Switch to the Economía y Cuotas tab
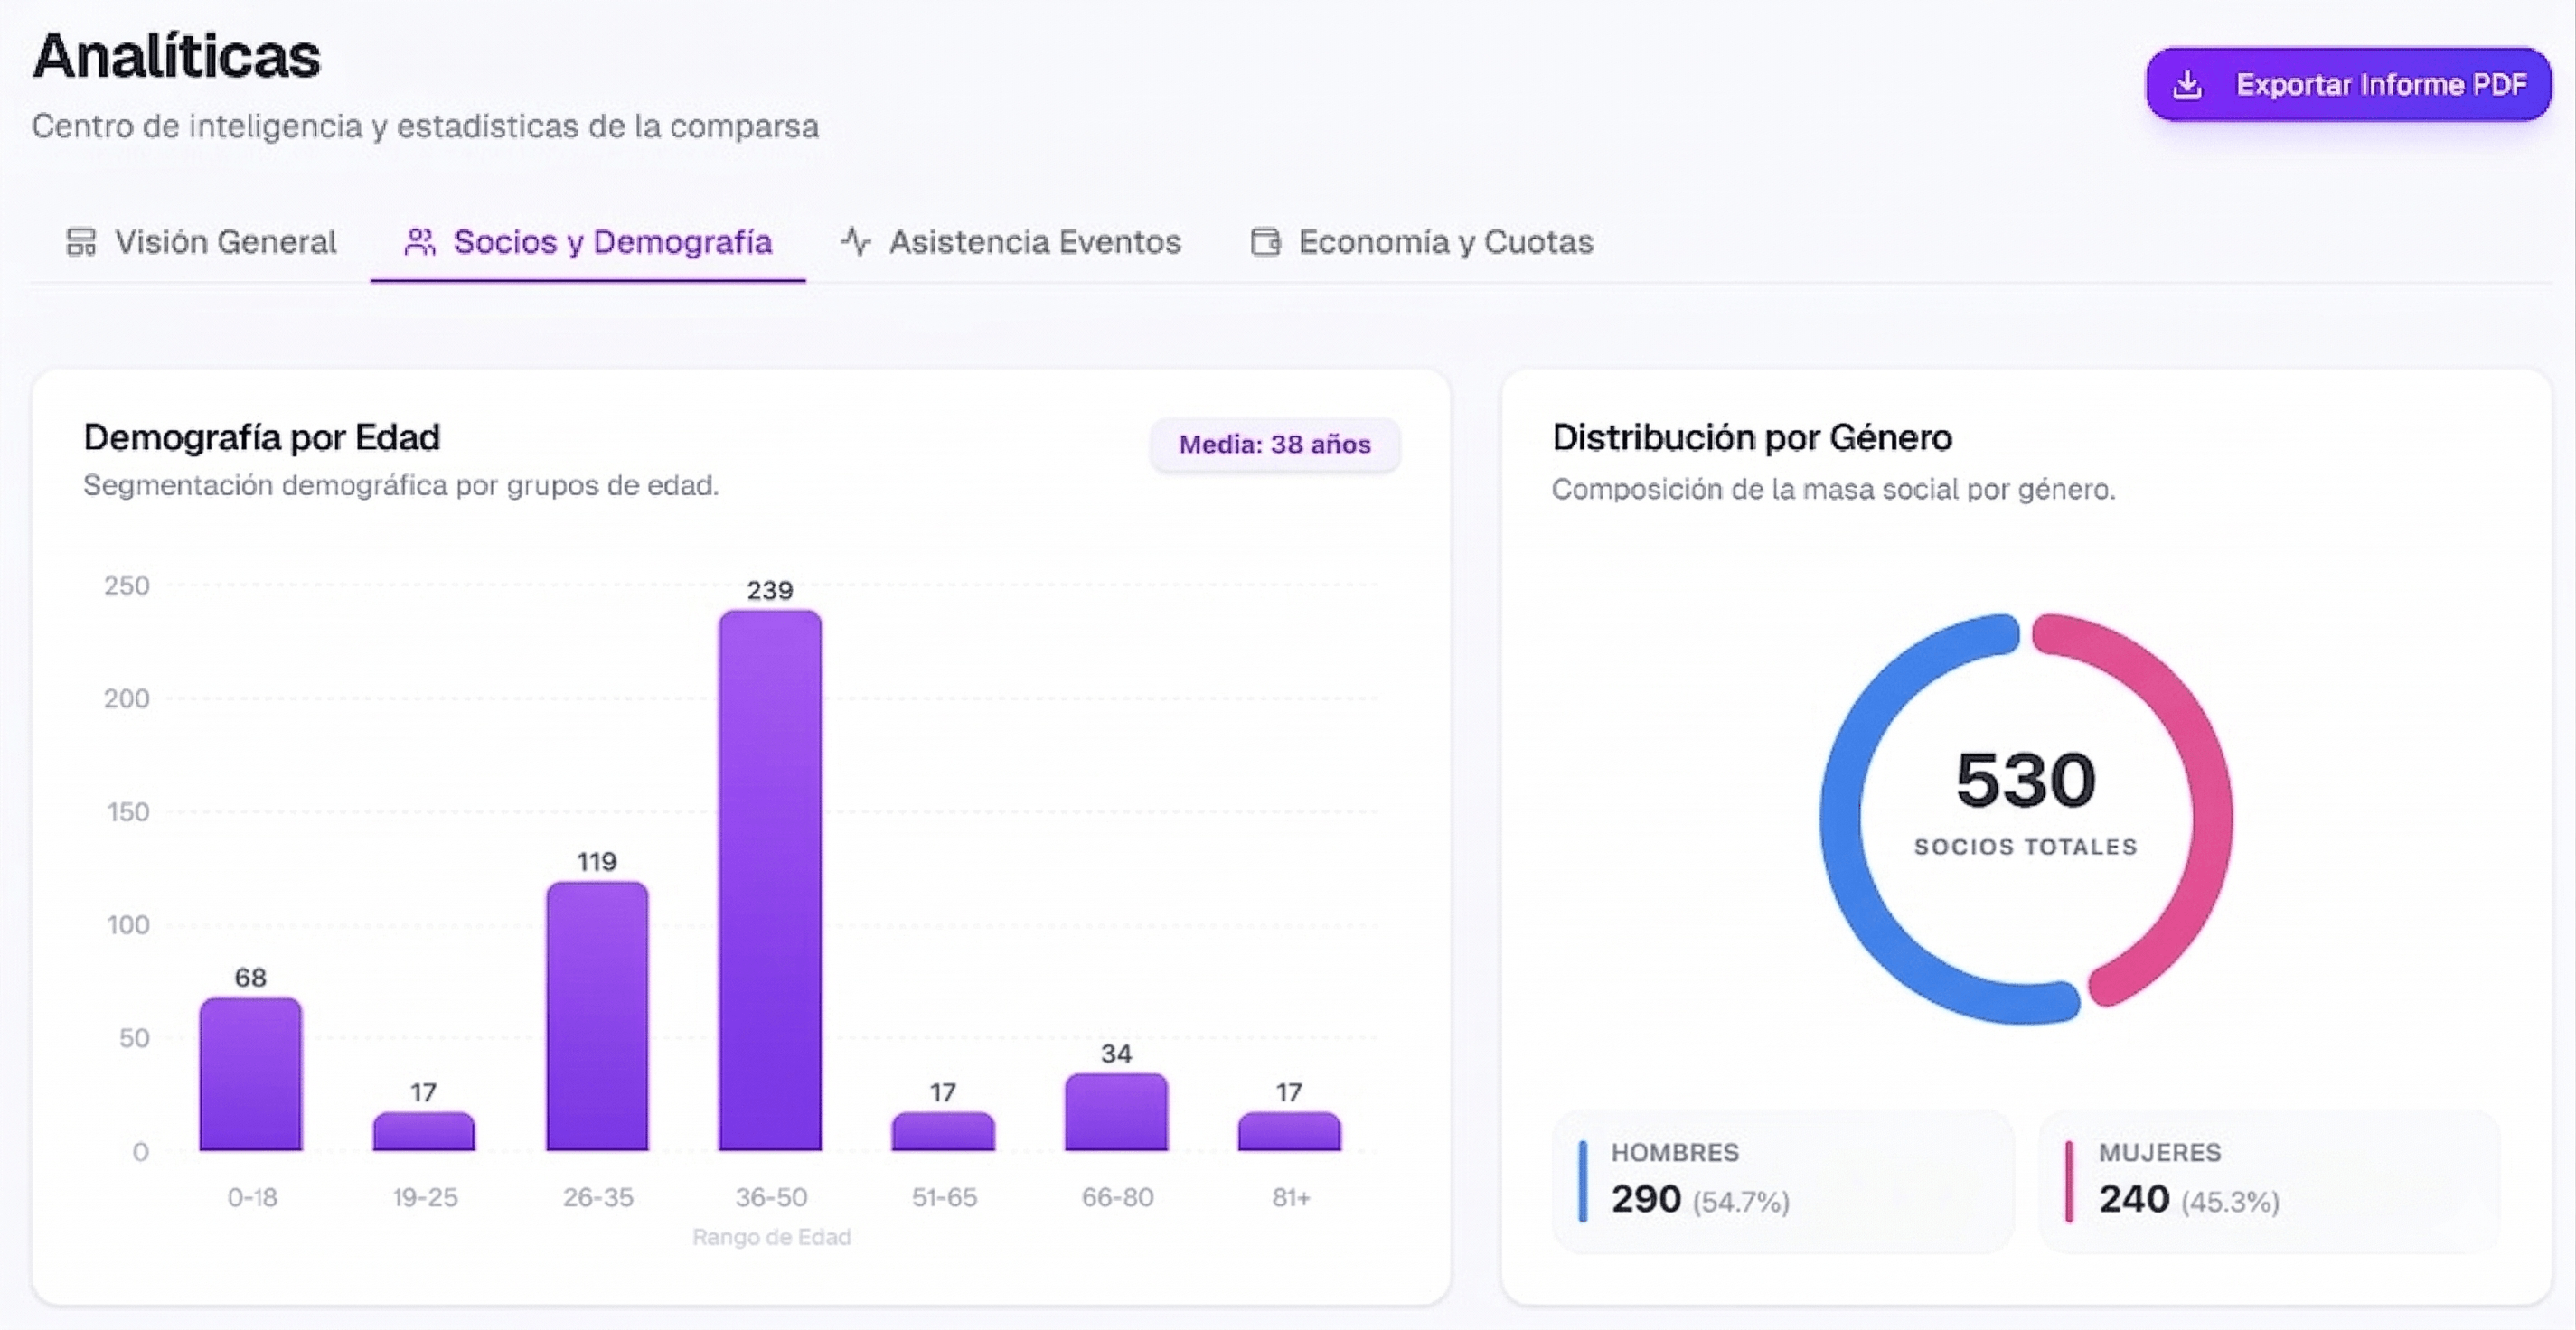The height and width of the screenshot is (1330, 2576). [1445, 241]
